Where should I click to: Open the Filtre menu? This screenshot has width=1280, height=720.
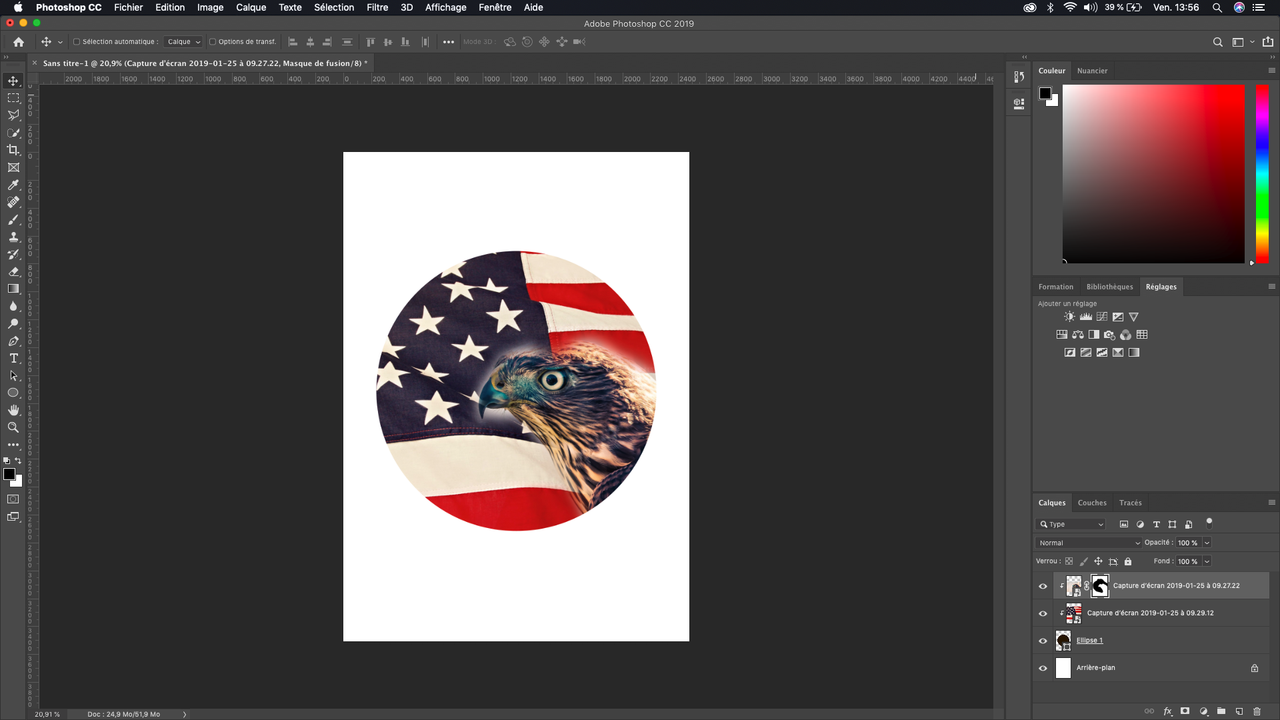click(377, 7)
